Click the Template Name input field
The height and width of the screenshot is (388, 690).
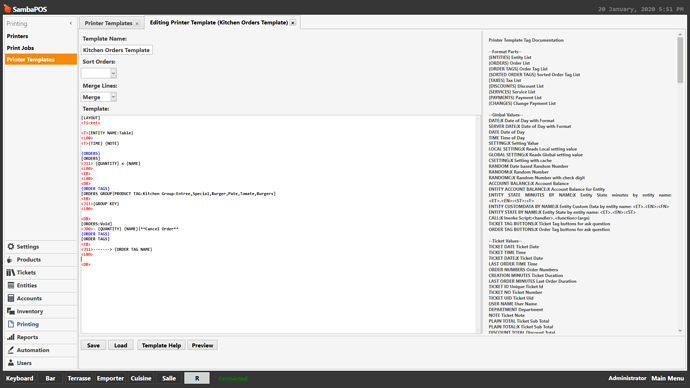pyautogui.click(x=117, y=50)
